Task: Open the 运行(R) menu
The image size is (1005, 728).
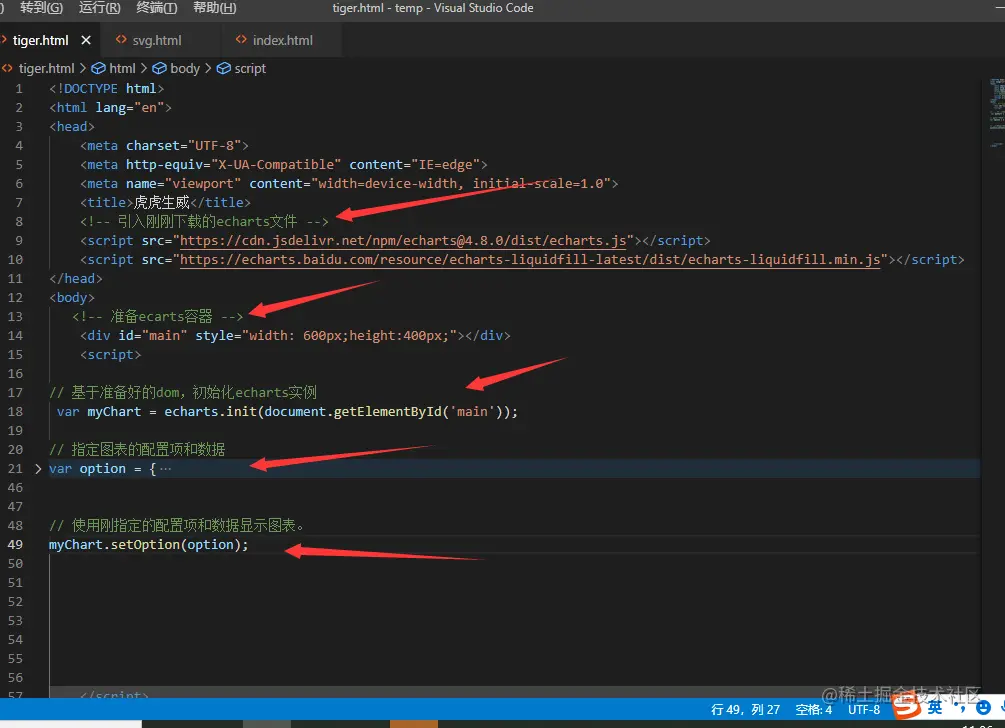Action: [99, 8]
